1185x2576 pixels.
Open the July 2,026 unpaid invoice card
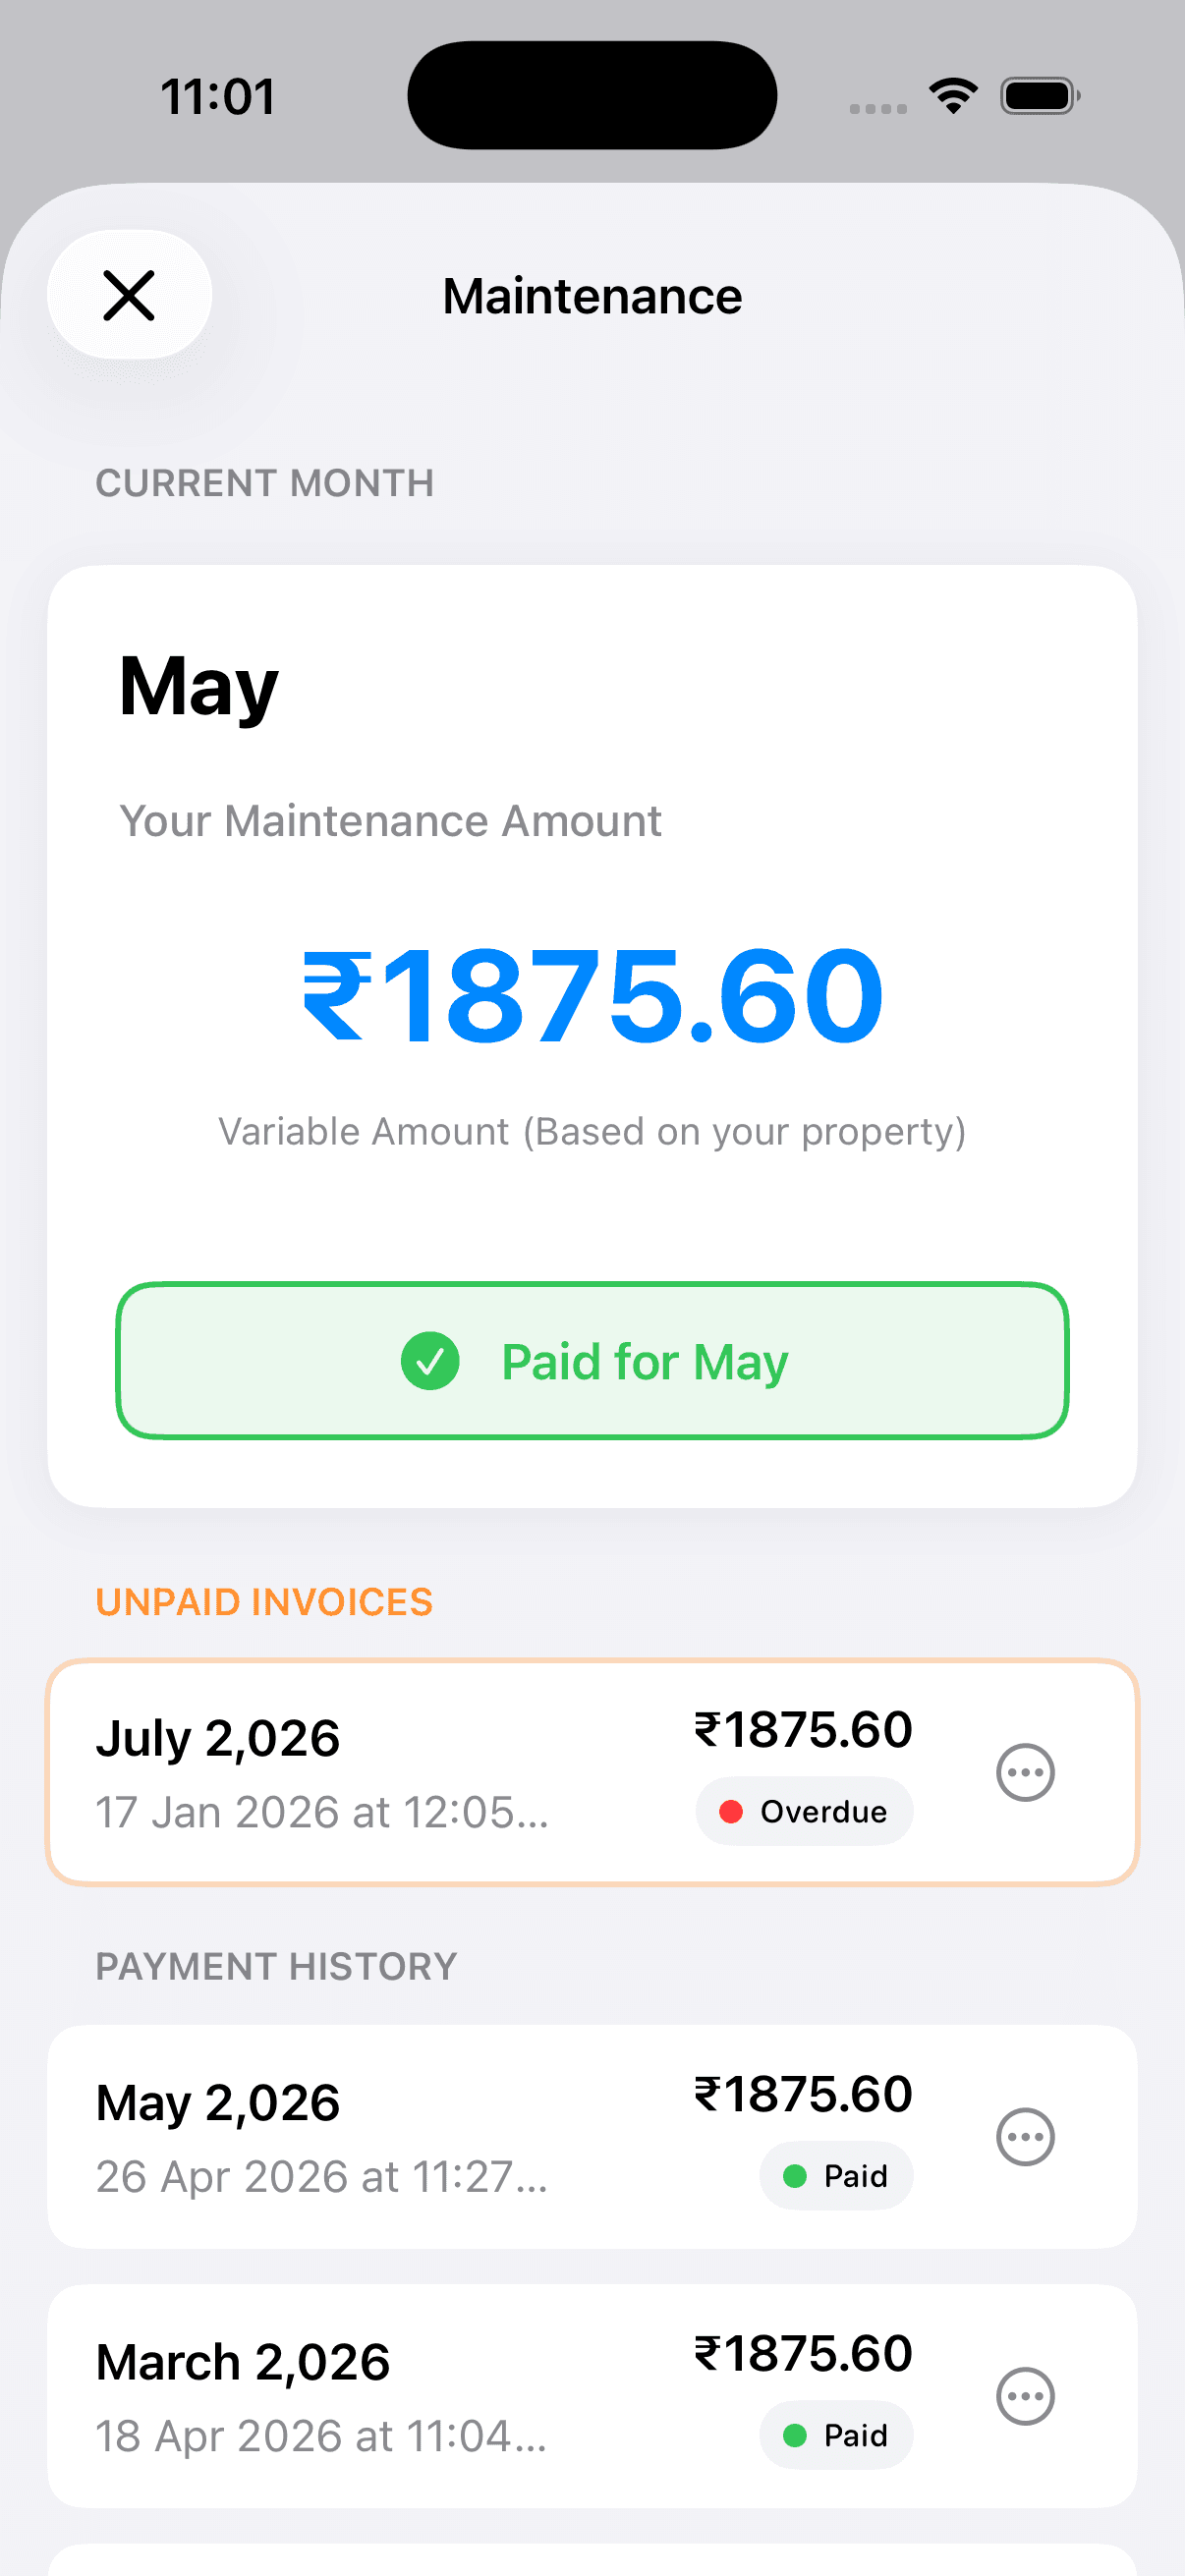[x=592, y=1772]
